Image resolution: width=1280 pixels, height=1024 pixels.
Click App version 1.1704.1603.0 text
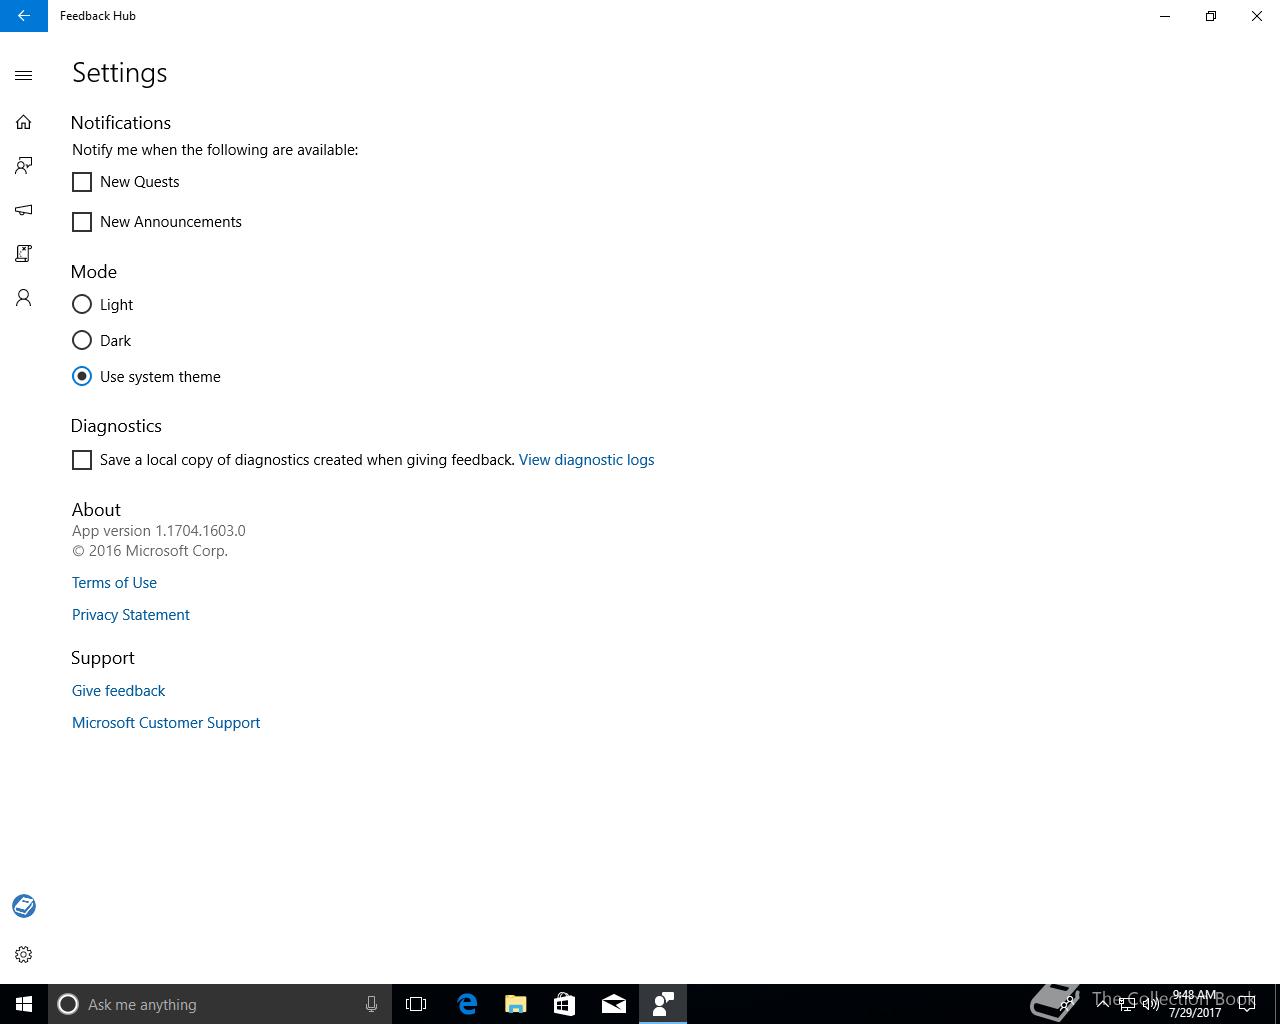(159, 531)
